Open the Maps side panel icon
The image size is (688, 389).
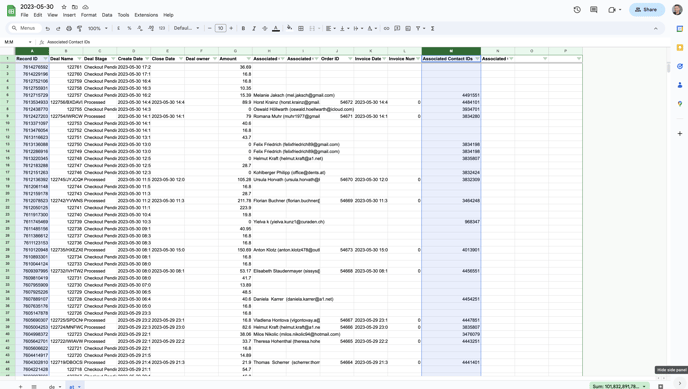pos(680,104)
